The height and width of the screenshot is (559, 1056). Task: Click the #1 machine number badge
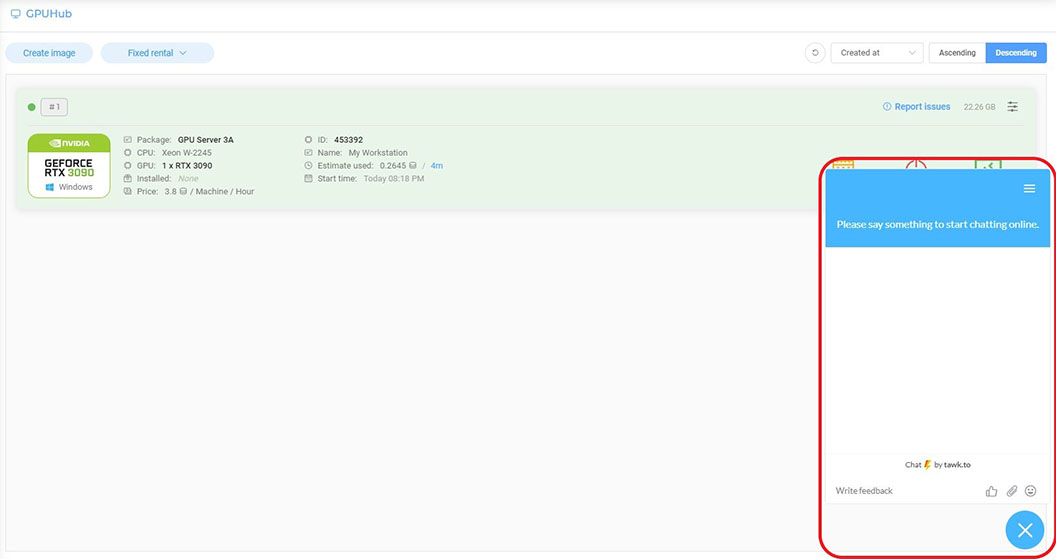(54, 107)
